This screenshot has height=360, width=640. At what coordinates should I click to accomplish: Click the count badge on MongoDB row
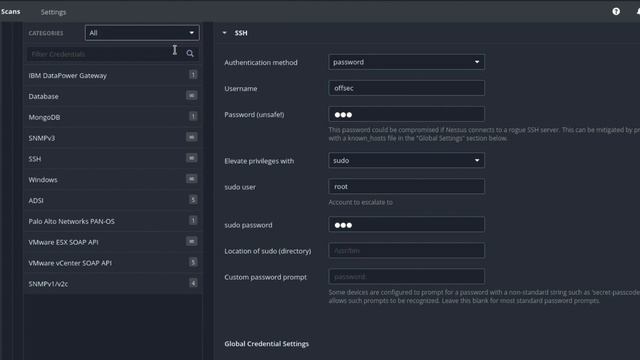(193, 116)
